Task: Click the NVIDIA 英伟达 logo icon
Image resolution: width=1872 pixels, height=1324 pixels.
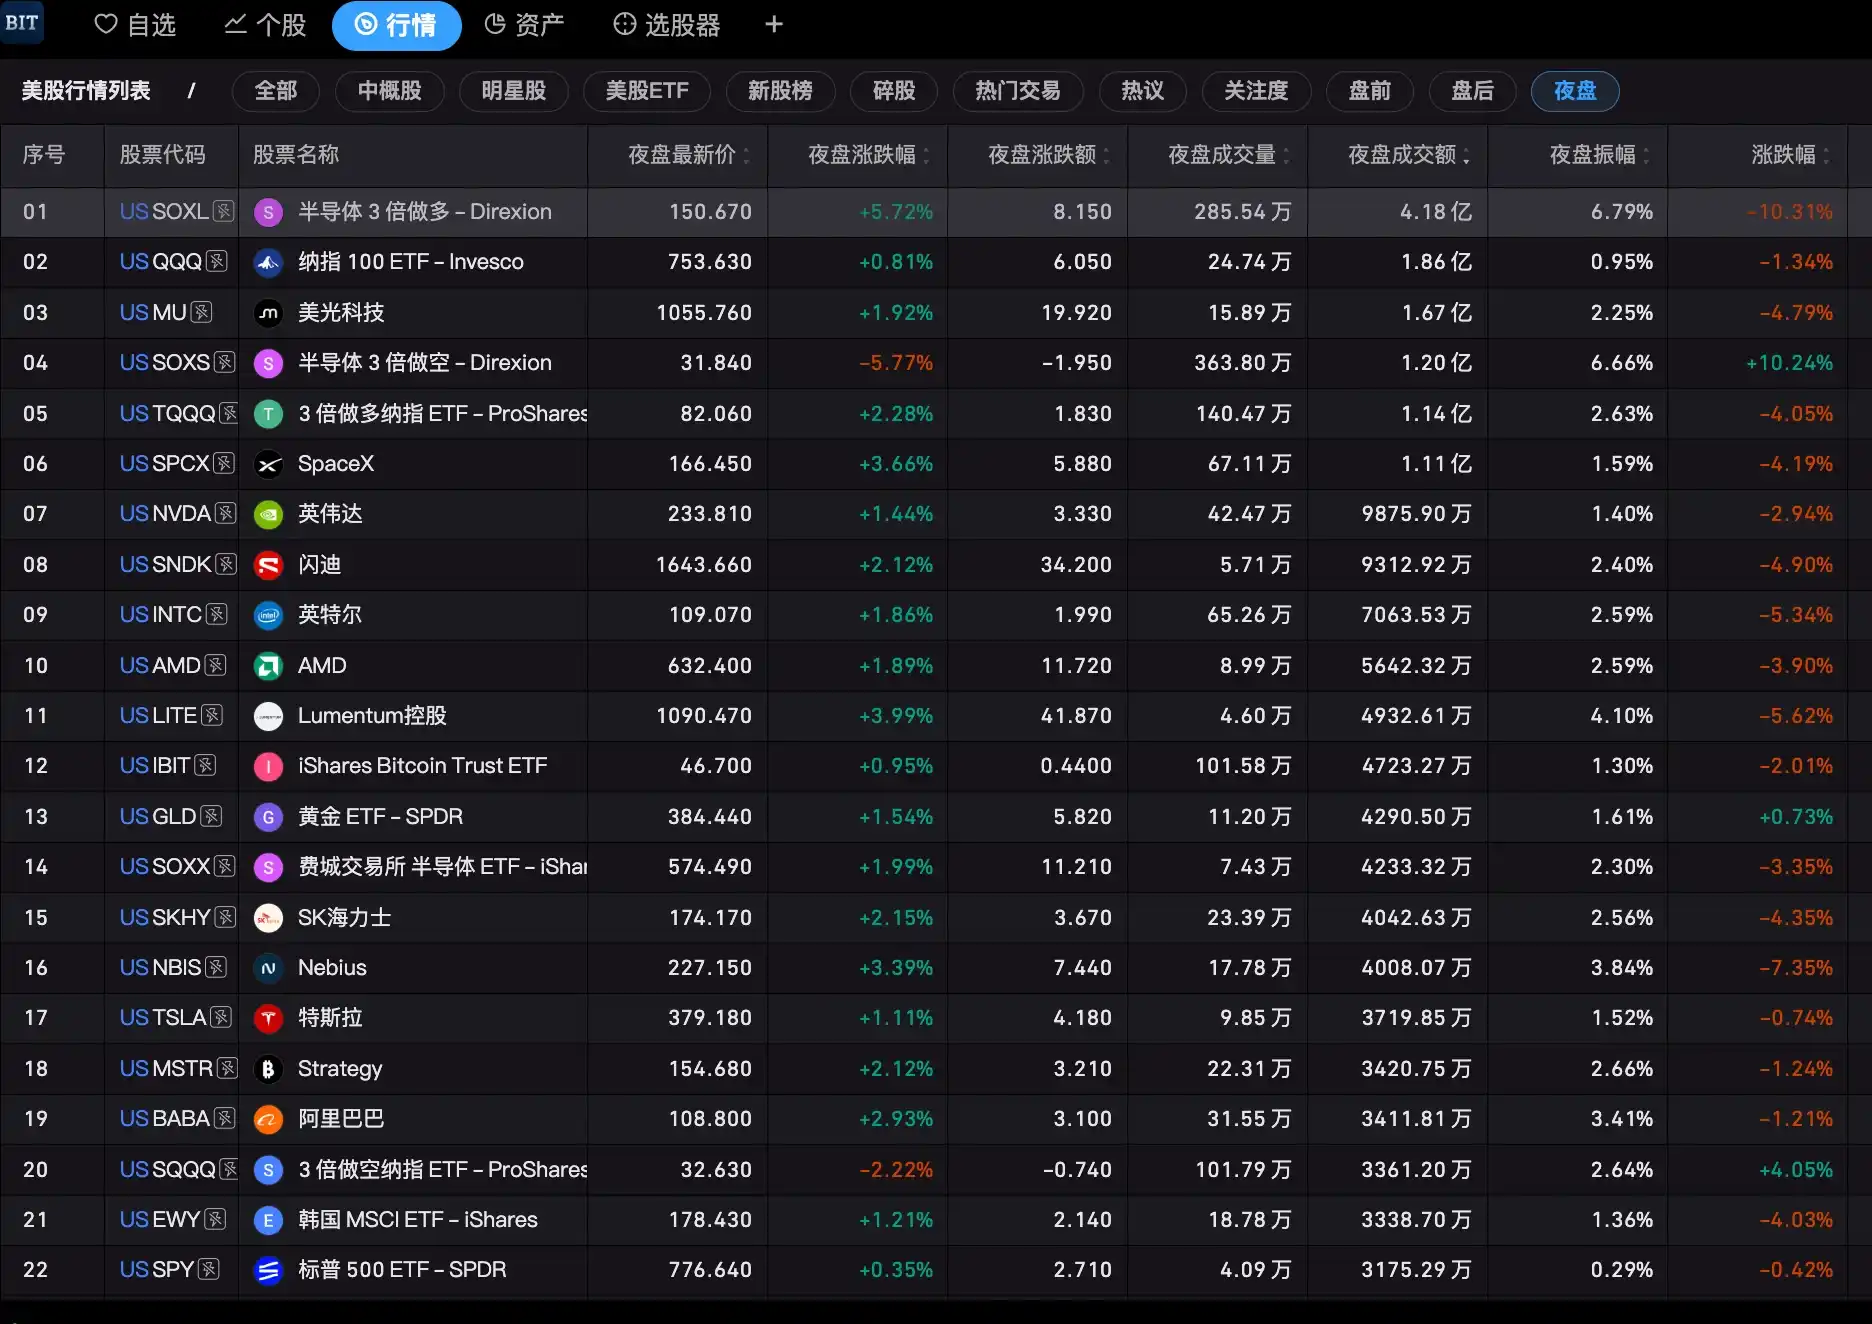Action: 268,514
